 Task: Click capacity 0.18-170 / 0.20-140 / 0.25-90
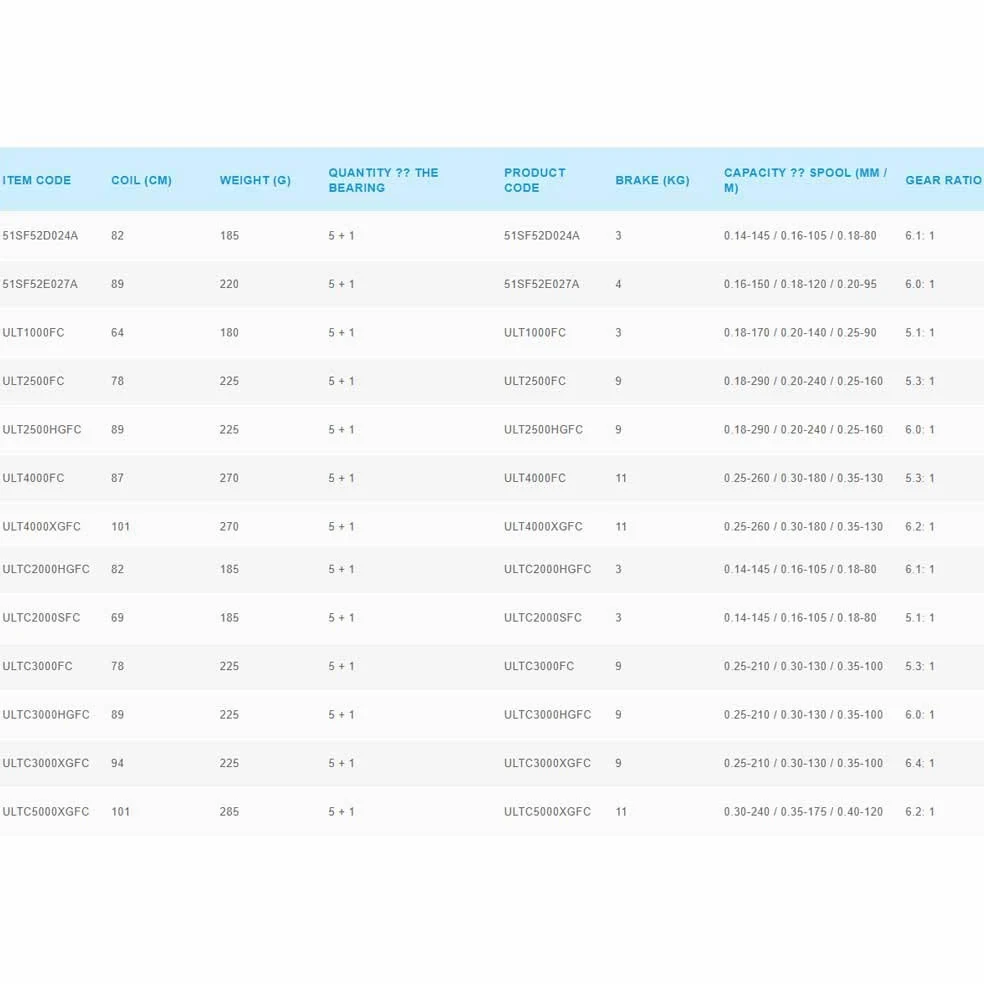(800, 333)
